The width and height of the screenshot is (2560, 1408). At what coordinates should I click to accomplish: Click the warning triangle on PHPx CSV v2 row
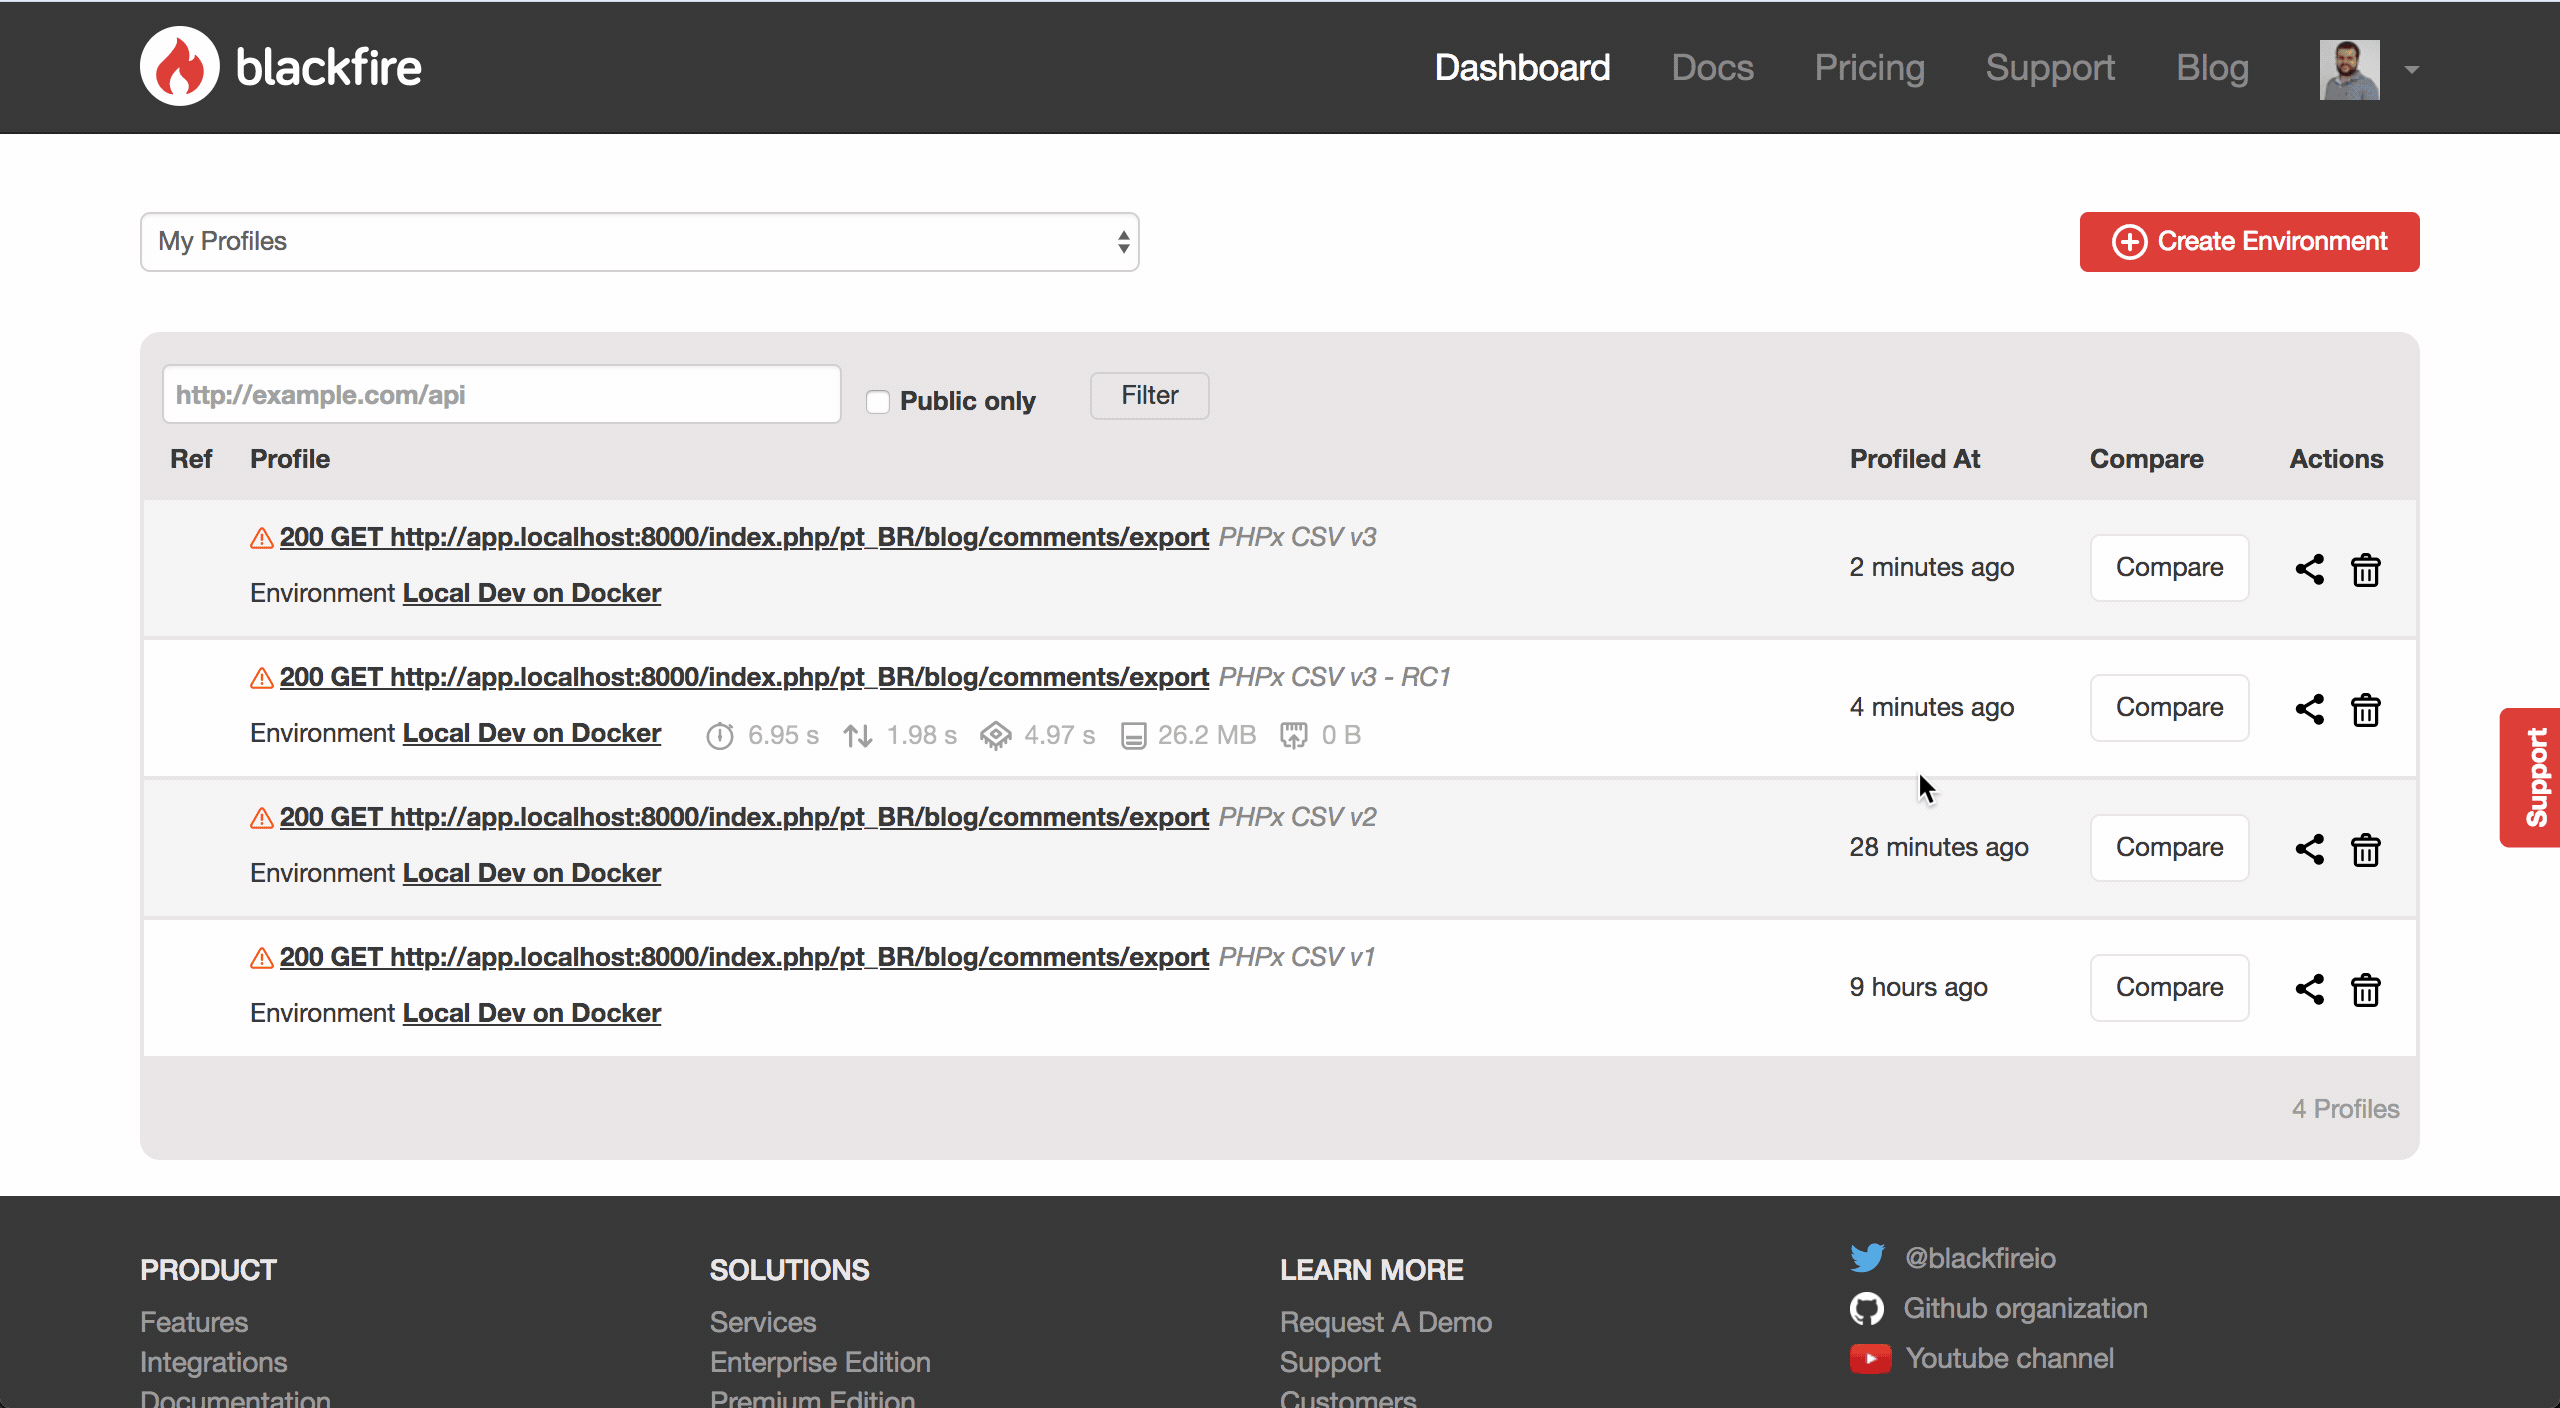tap(261, 818)
